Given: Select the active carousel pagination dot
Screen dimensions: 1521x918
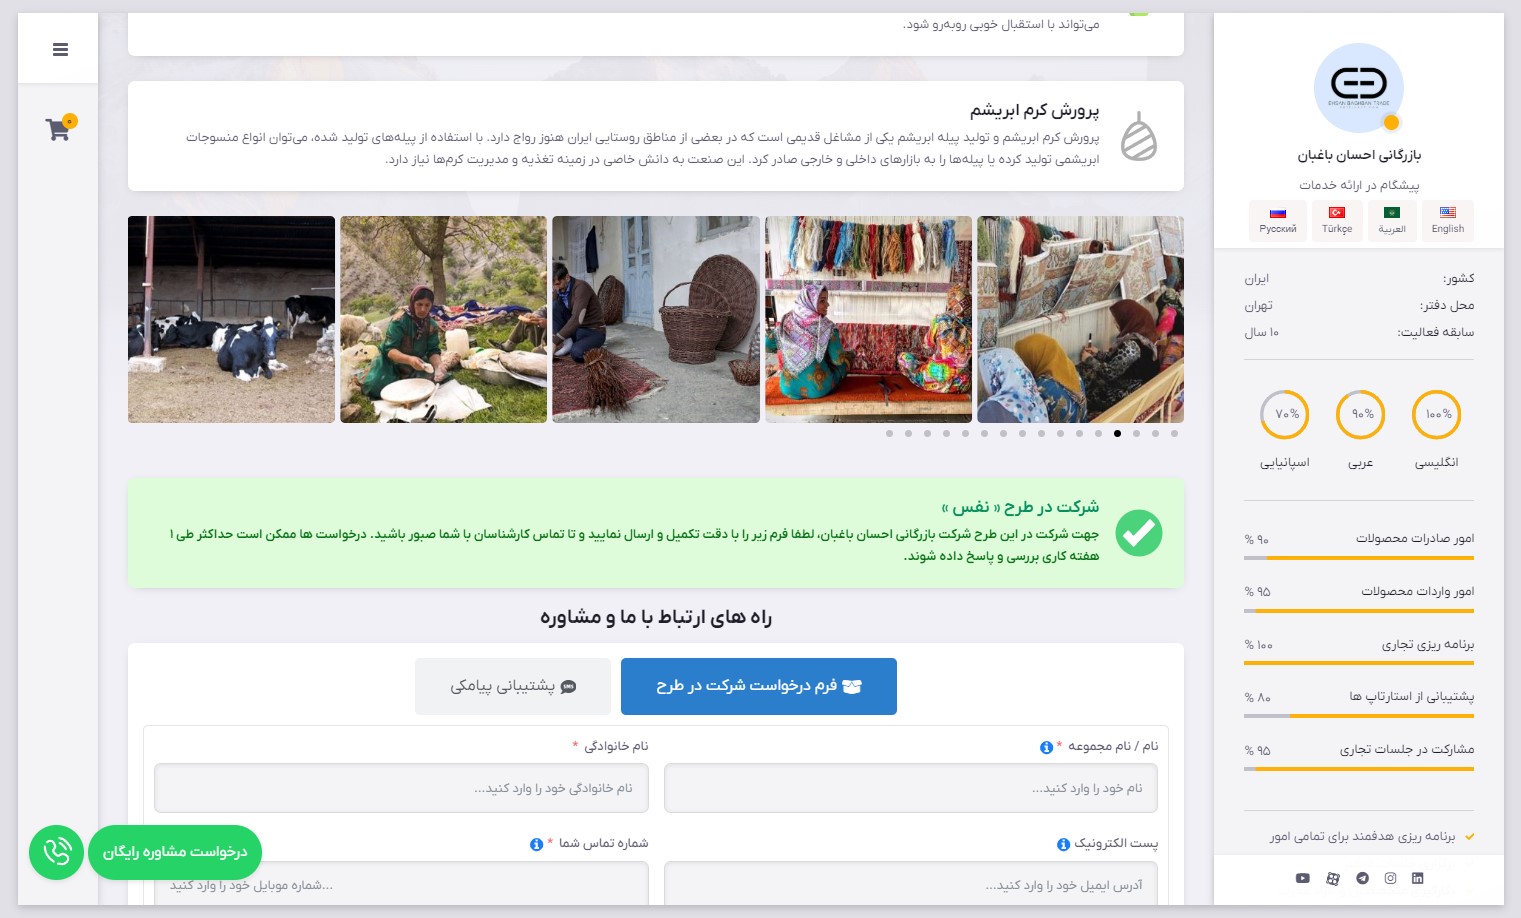Looking at the screenshot, I should [x=1117, y=433].
